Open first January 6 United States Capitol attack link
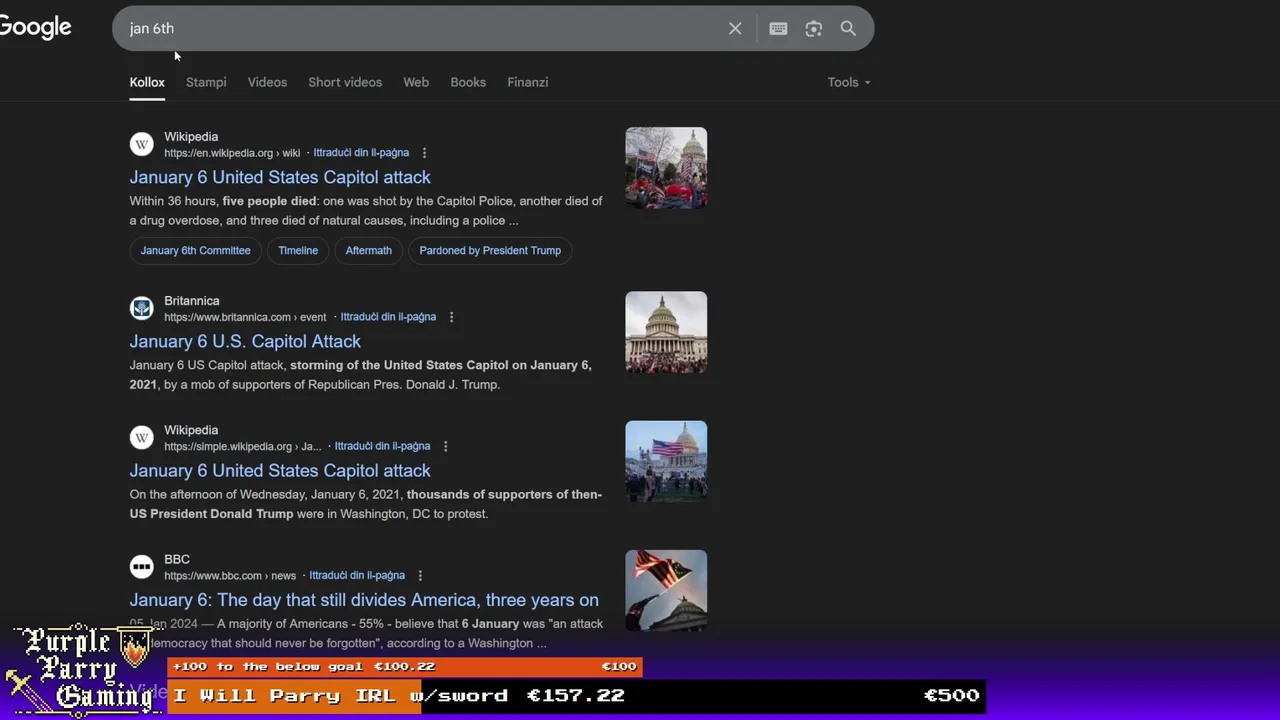 point(280,177)
